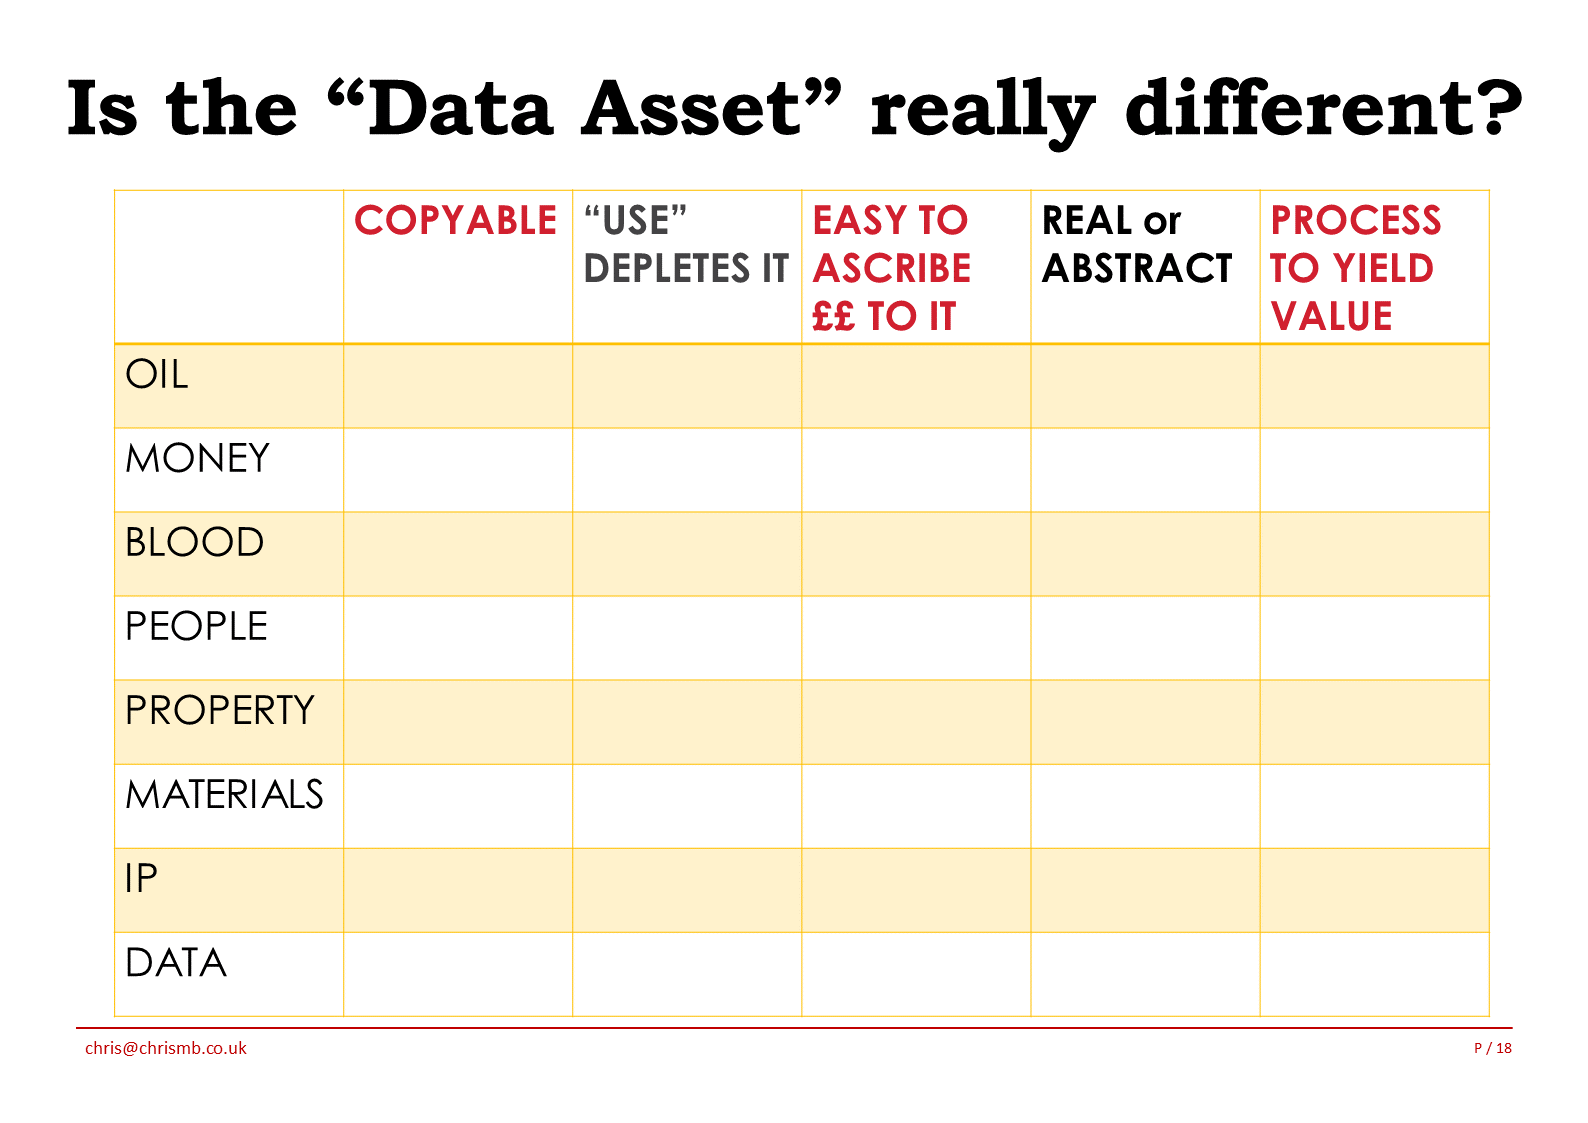Select the PEOPLE row label

(196, 627)
